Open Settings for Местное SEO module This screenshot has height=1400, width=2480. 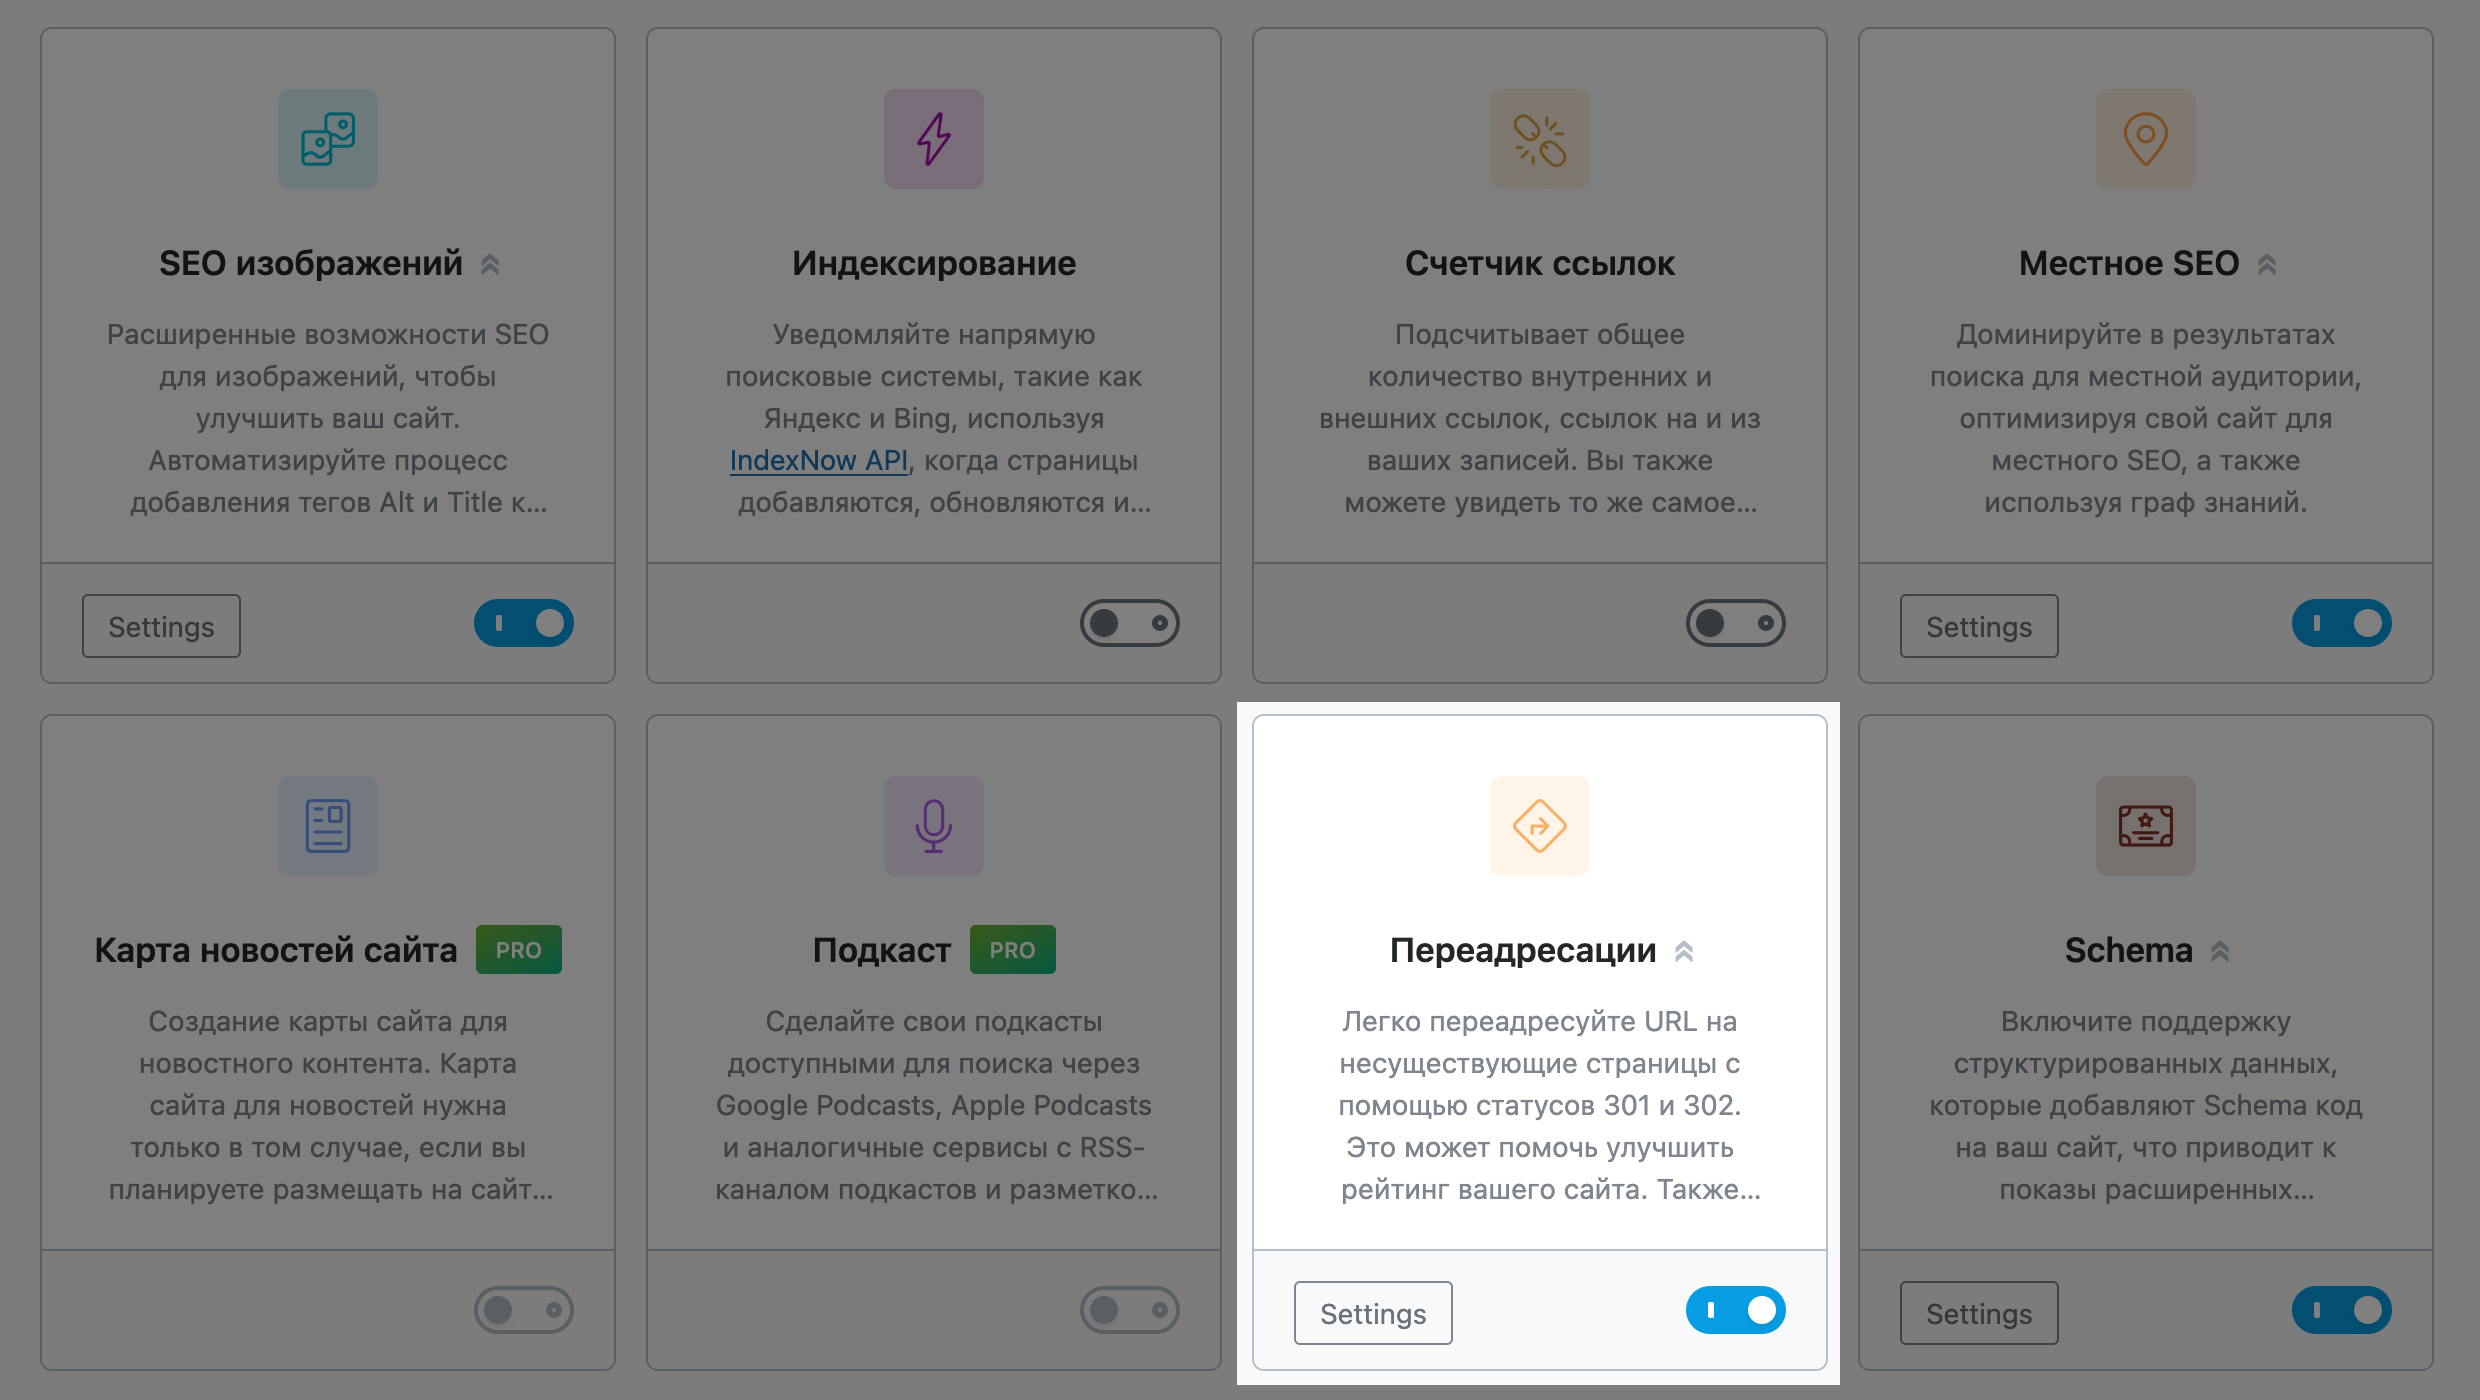tap(1979, 626)
